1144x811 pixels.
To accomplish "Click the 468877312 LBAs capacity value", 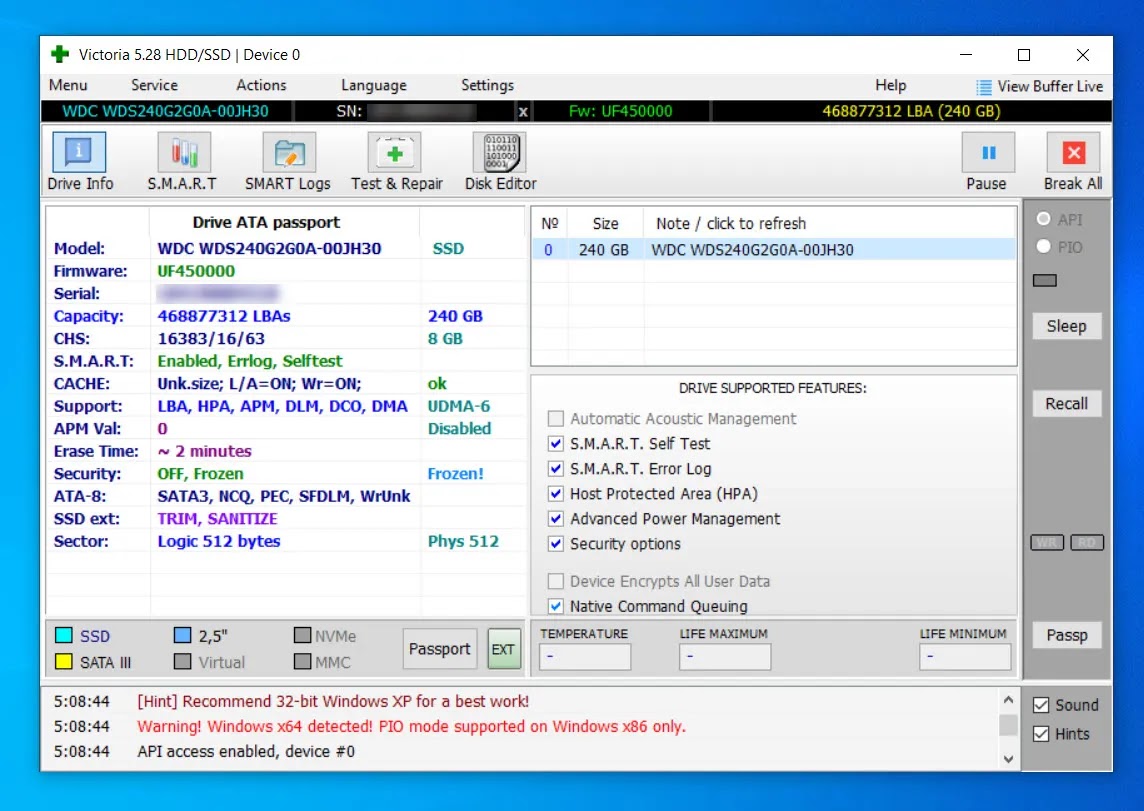I will pos(224,317).
